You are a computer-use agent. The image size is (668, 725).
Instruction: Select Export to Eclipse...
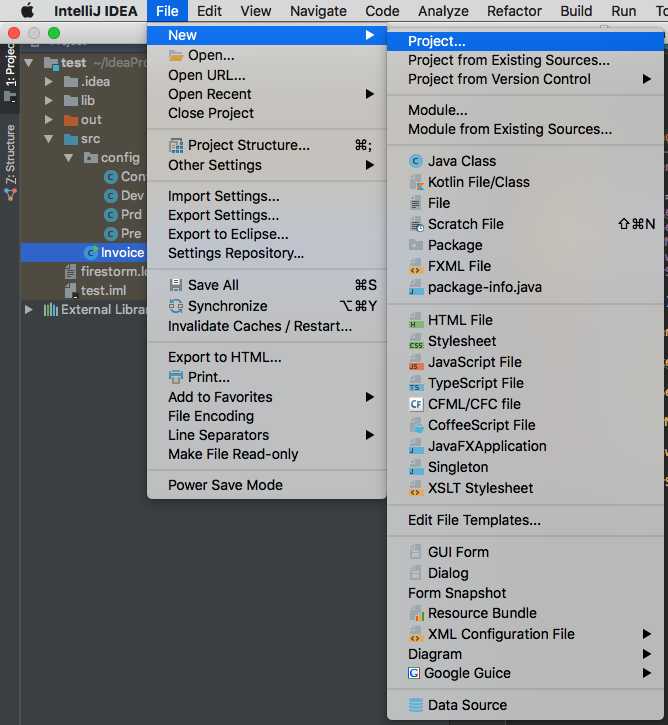pyautogui.click(x=267, y=234)
